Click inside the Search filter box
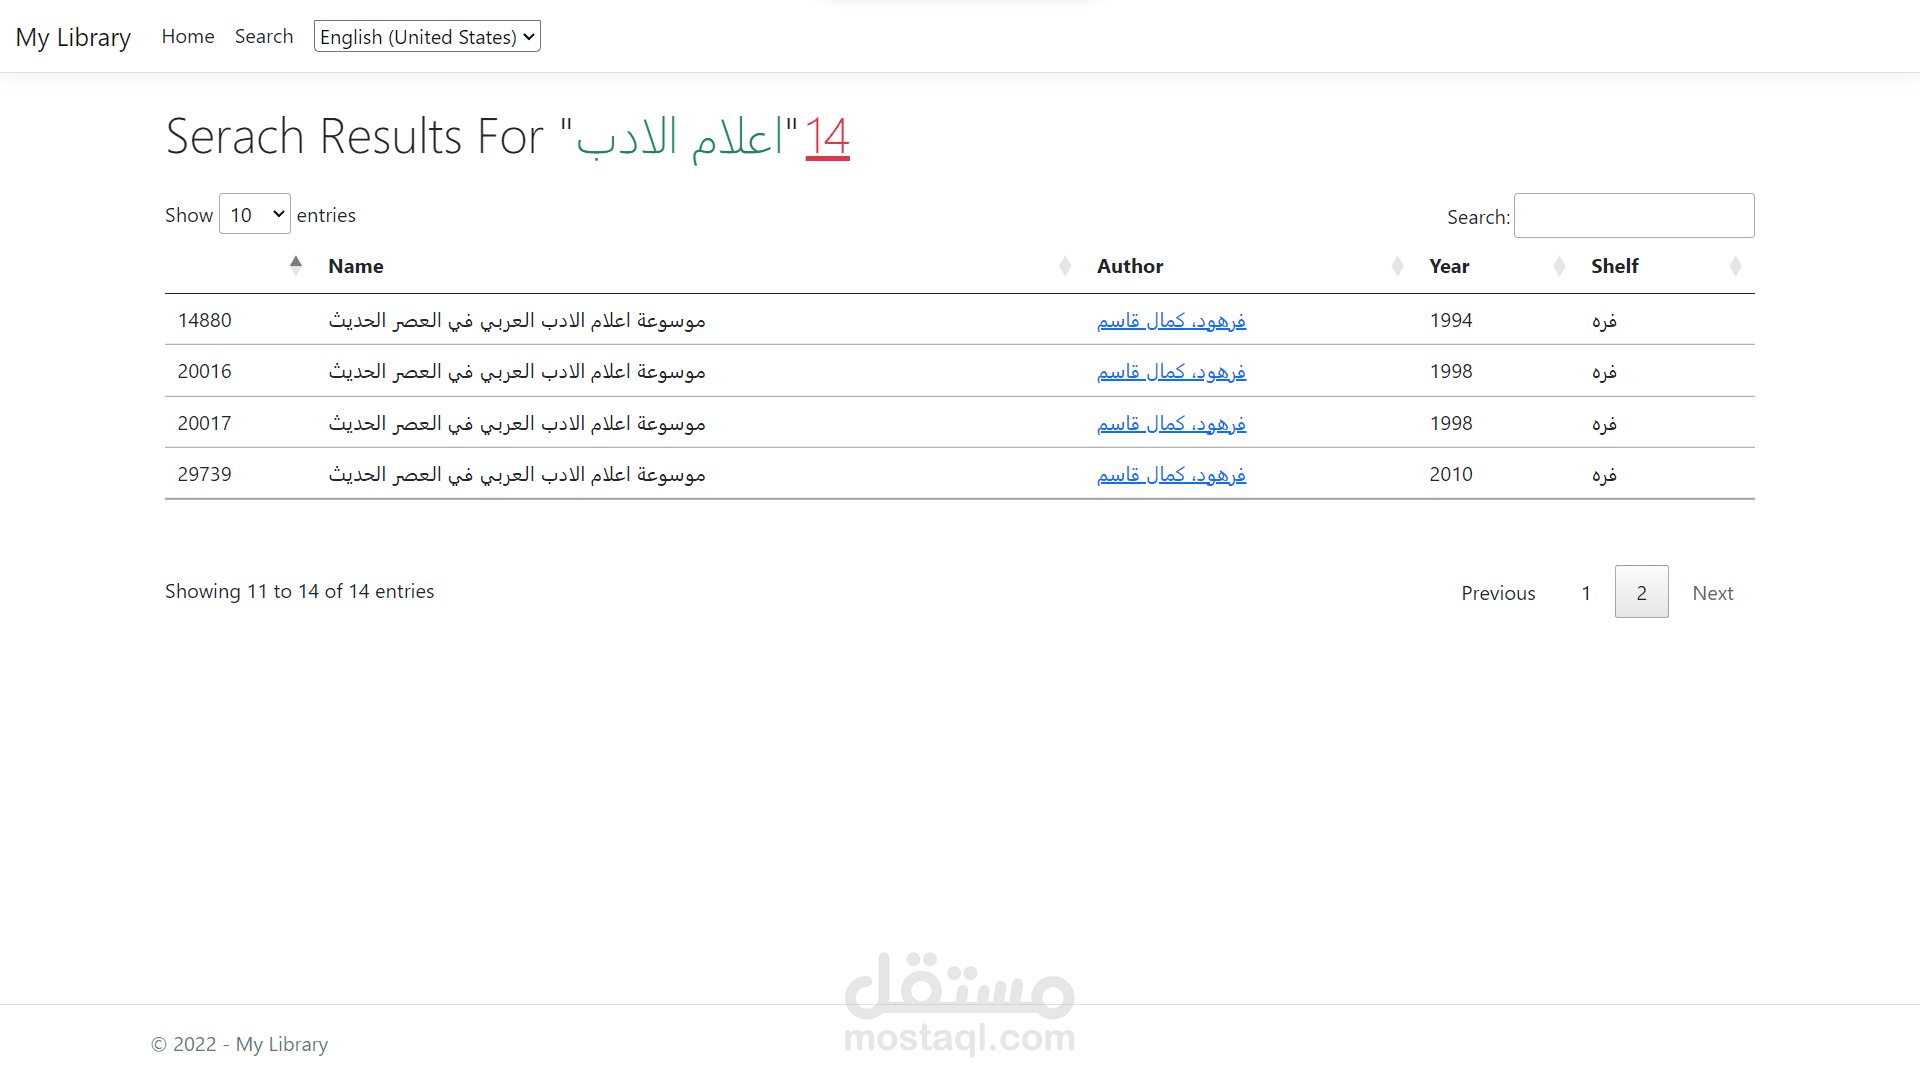1920x1080 pixels. 1634,215
